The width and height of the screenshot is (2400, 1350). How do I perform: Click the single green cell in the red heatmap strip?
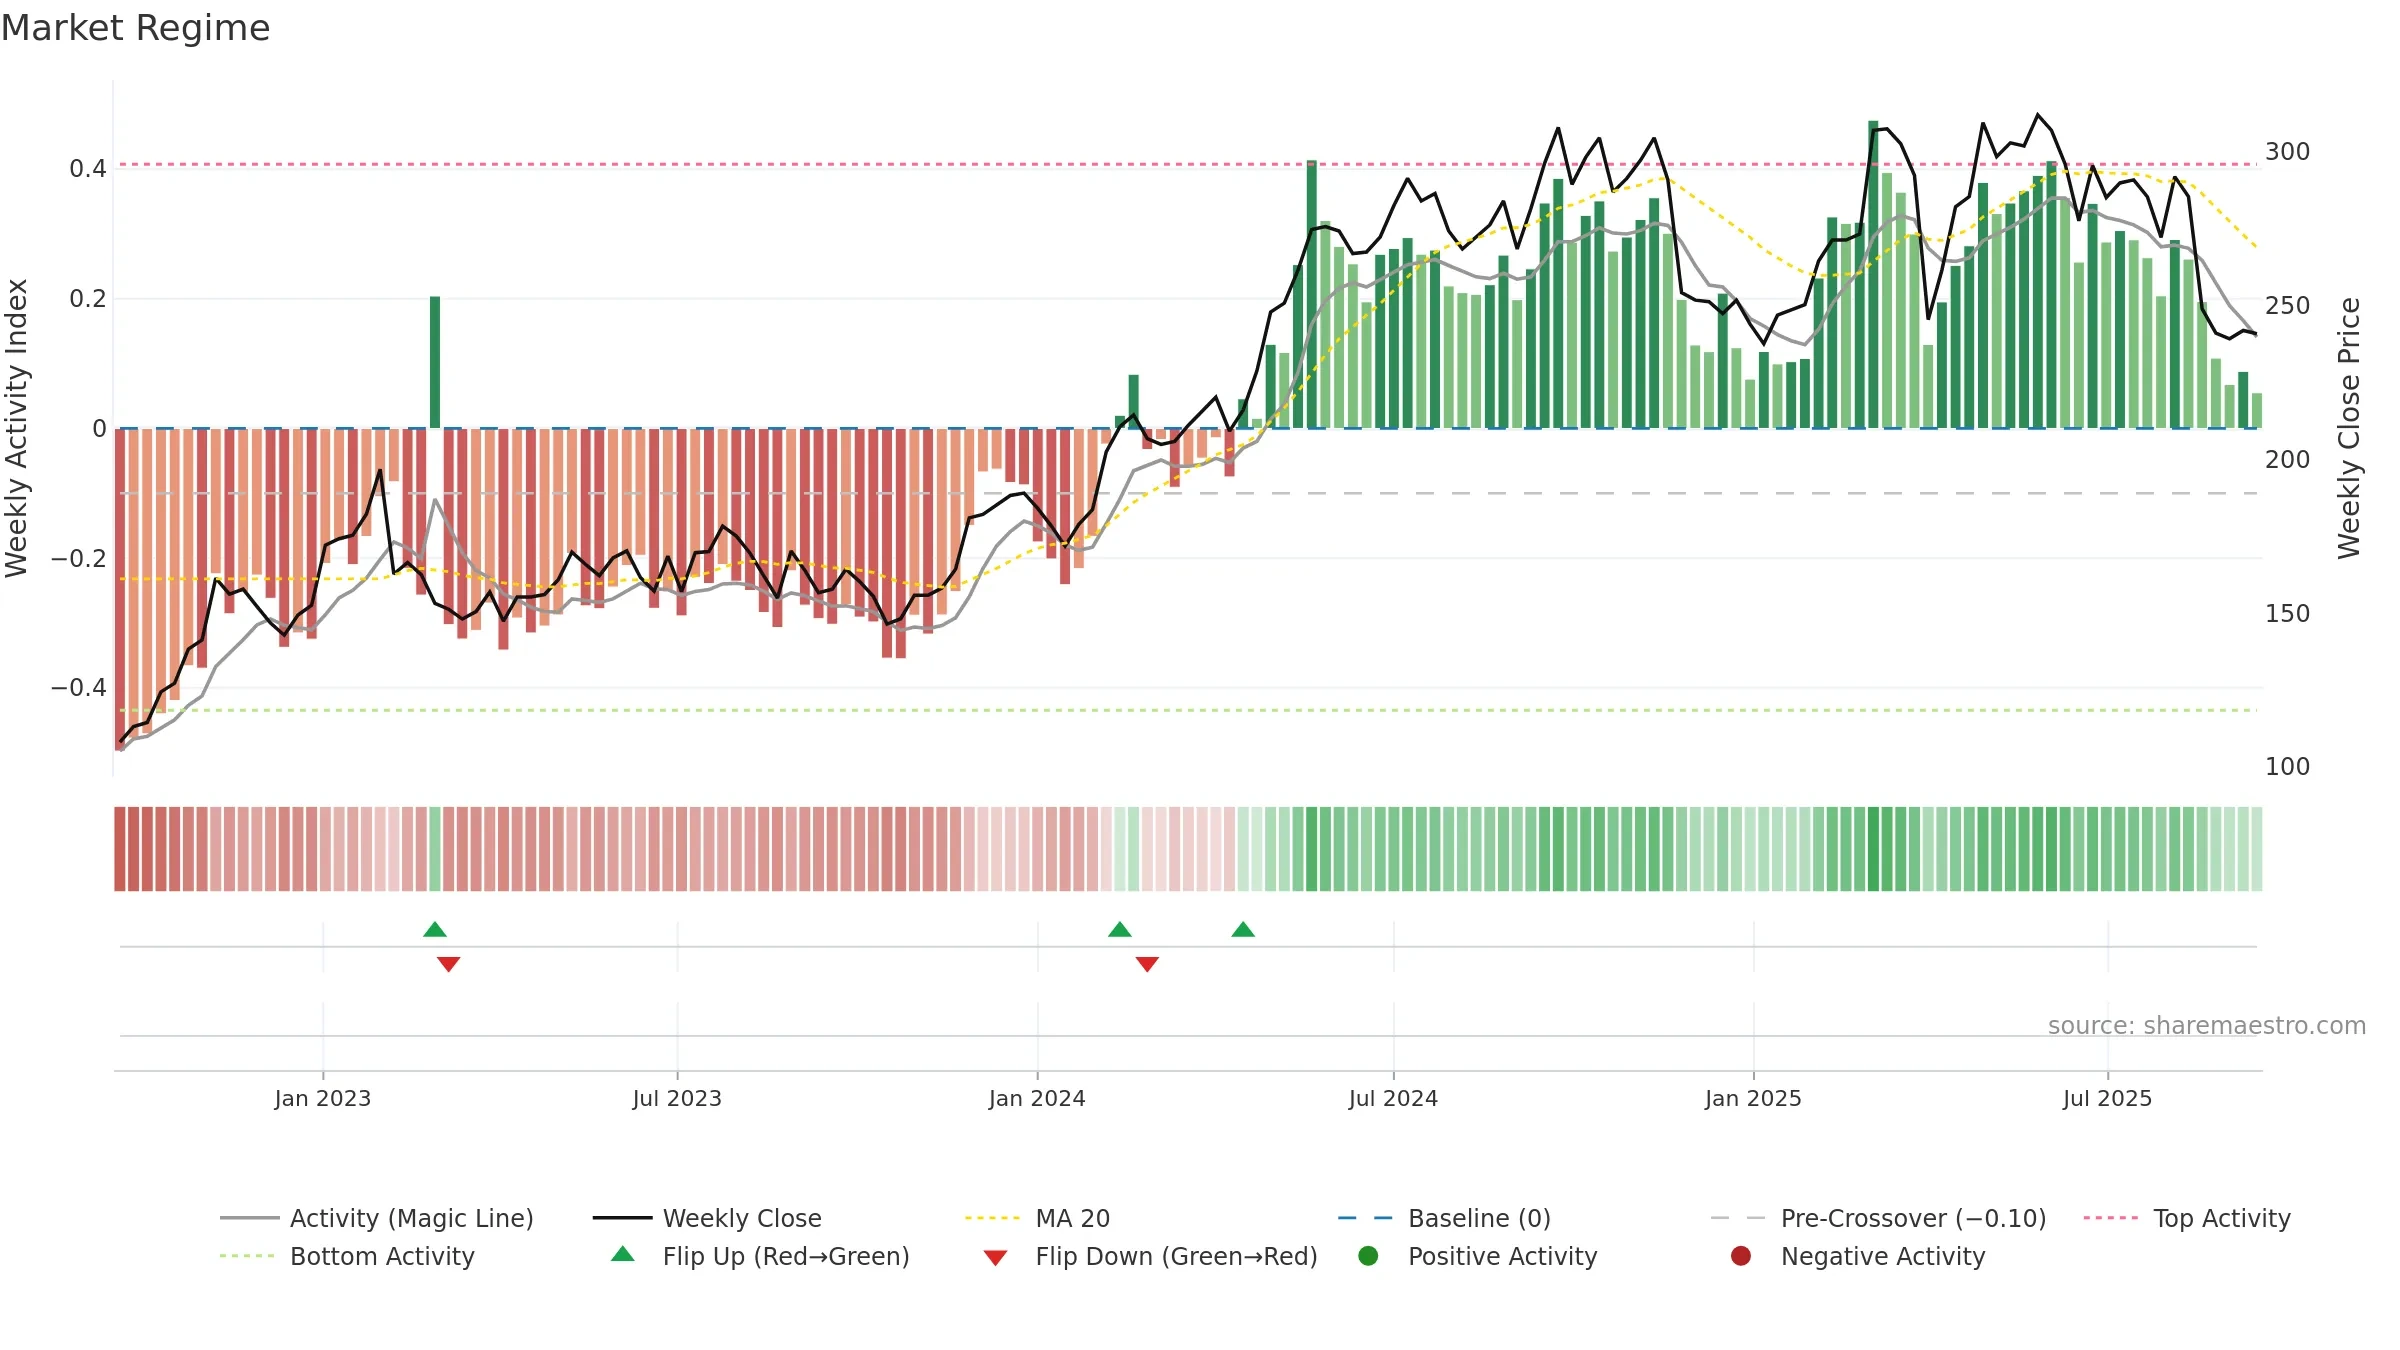click(435, 849)
